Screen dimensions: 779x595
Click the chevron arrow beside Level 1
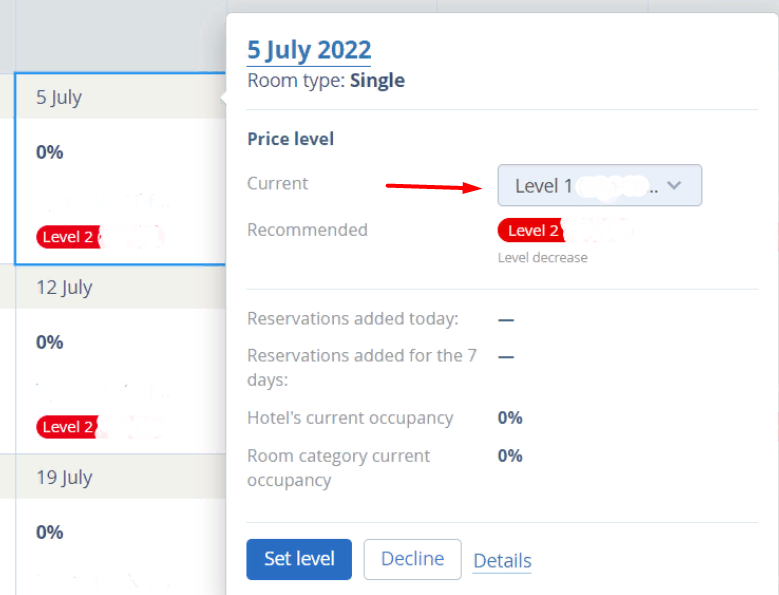coord(674,185)
